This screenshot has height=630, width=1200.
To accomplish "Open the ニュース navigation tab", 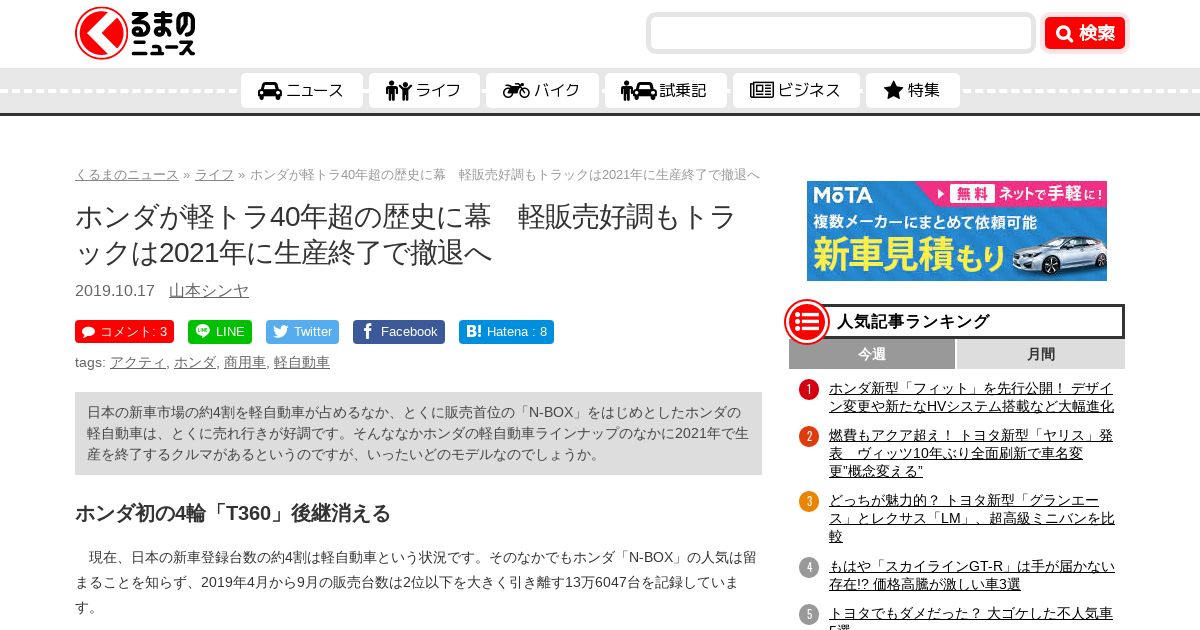I will 301,90.
